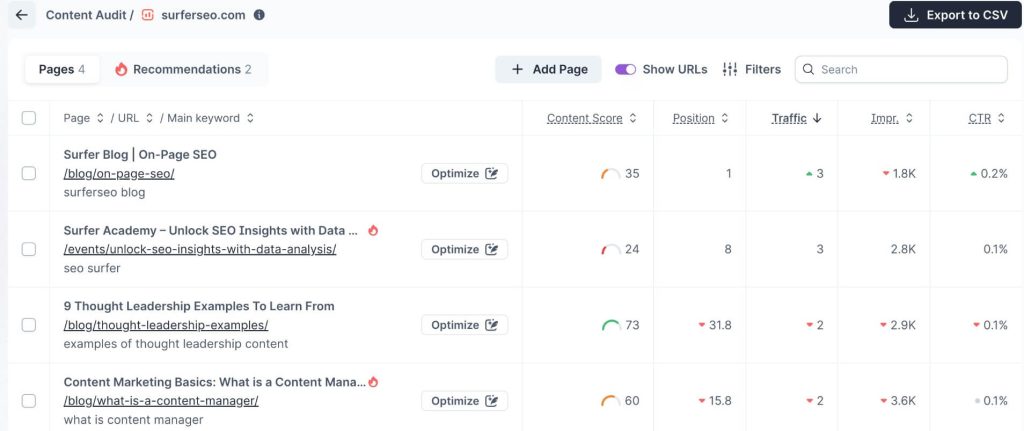Image resolution: width=1024 pixels, height=431 pixels.
Task: Click the magnifier icon in the search box
Action: point(809,69)
